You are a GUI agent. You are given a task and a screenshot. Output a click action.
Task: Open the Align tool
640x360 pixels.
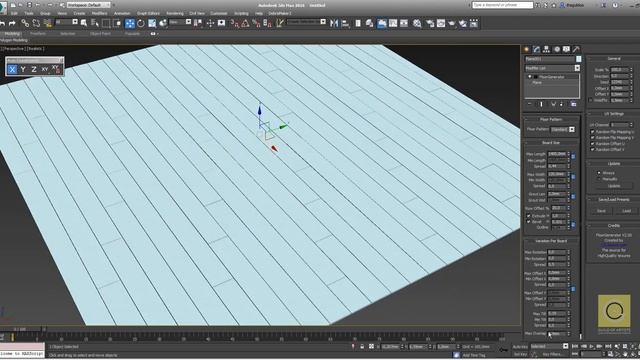click(345, 23)
